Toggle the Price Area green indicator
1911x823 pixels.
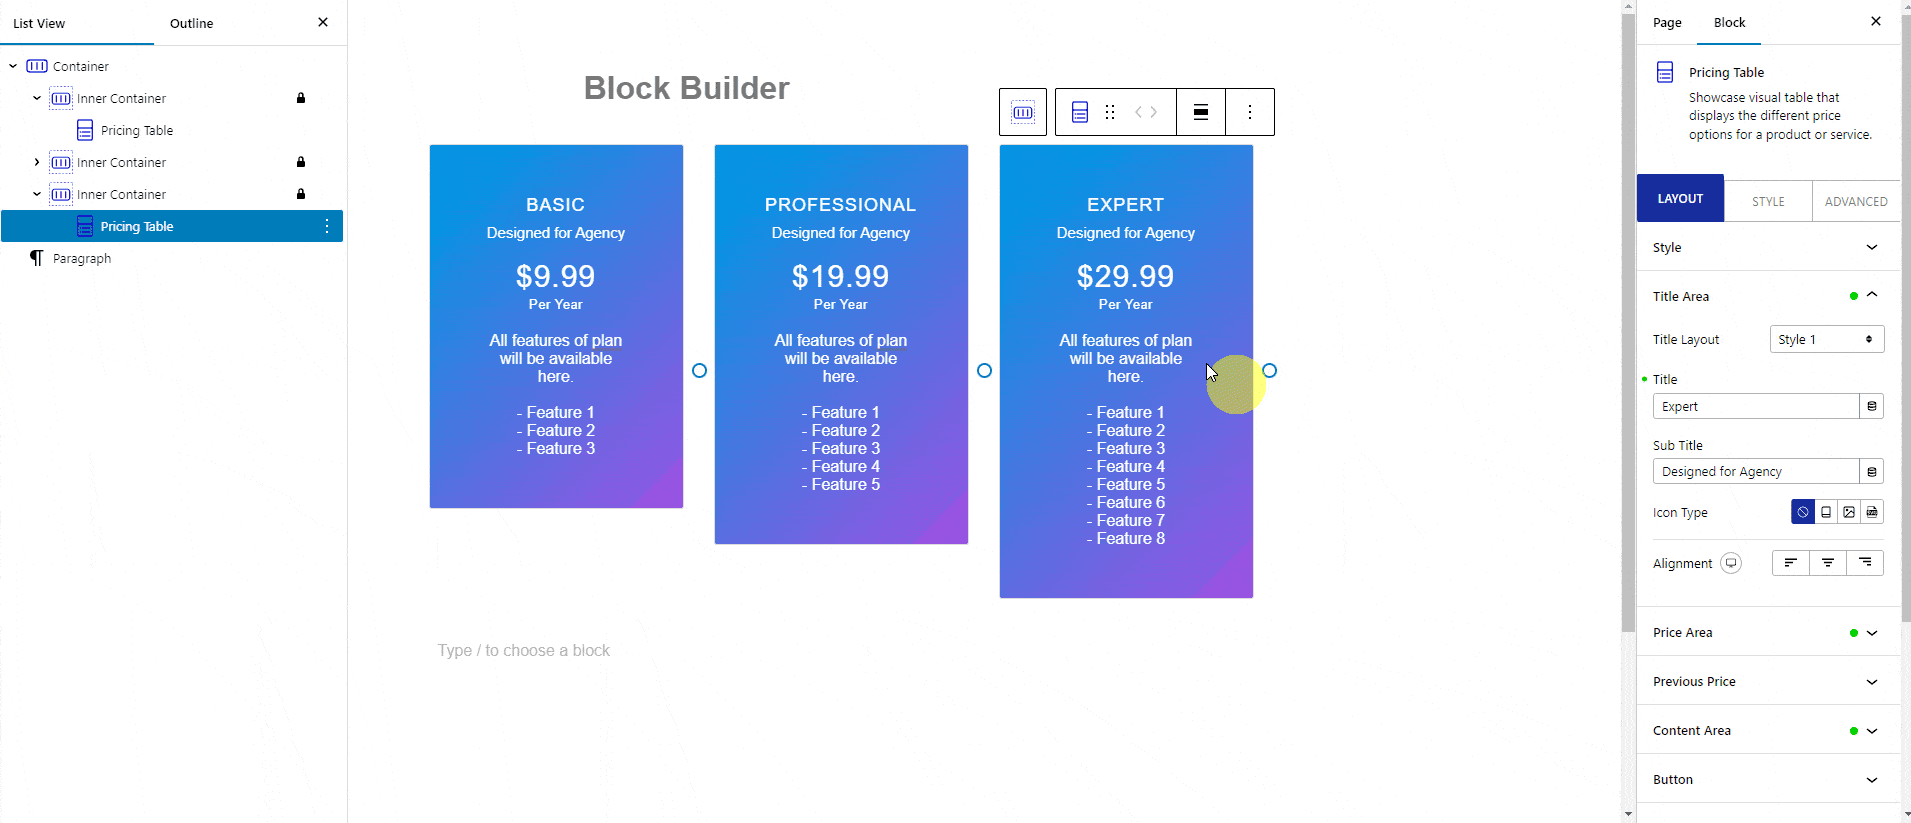(x=1856, y=632)
